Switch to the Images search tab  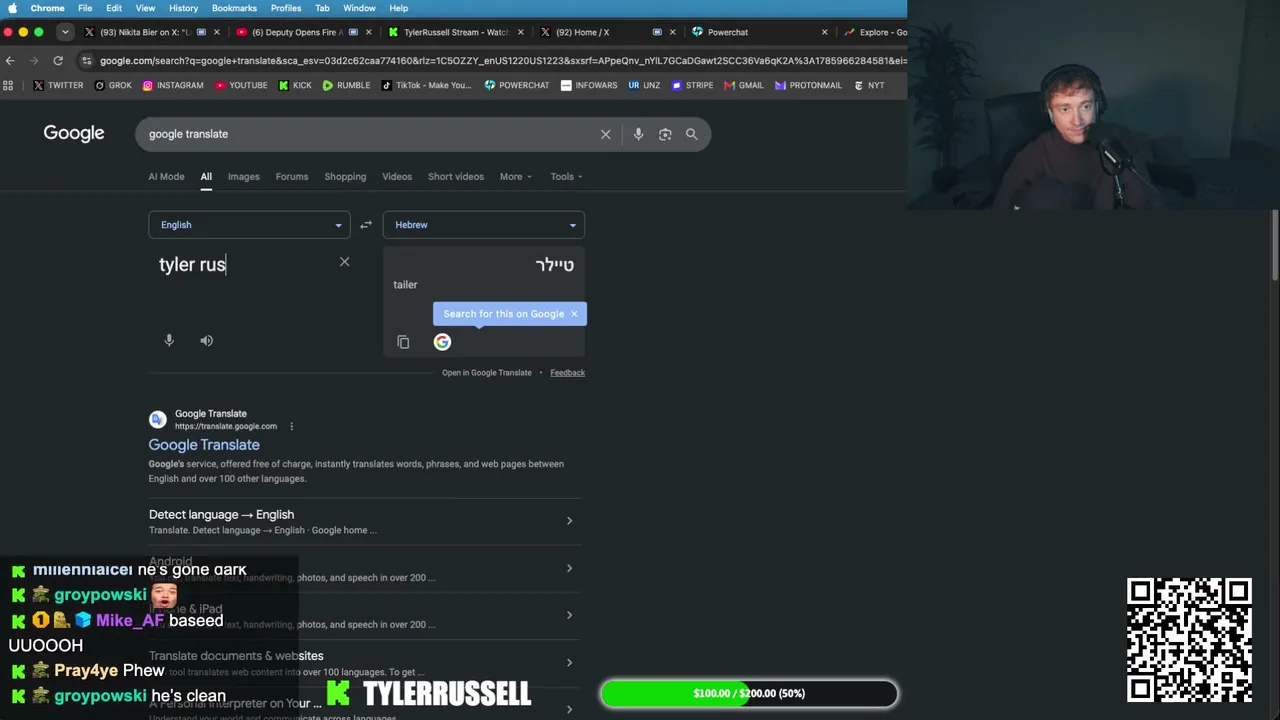[243, 177]
